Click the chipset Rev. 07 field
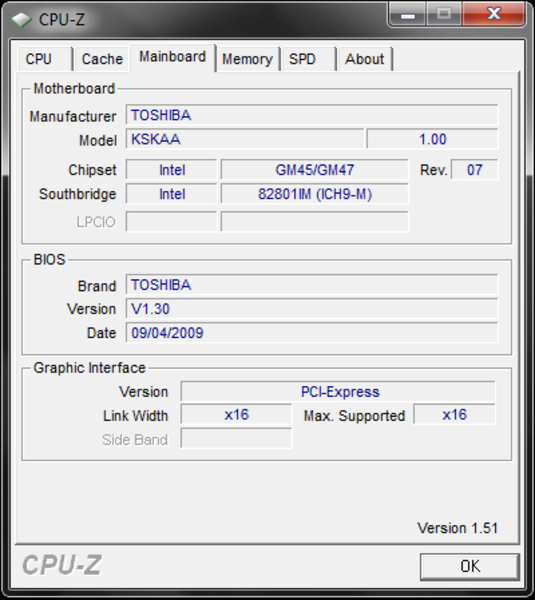Image resolution: width=535 pixels, height=600 pixels. coord(475,170)
